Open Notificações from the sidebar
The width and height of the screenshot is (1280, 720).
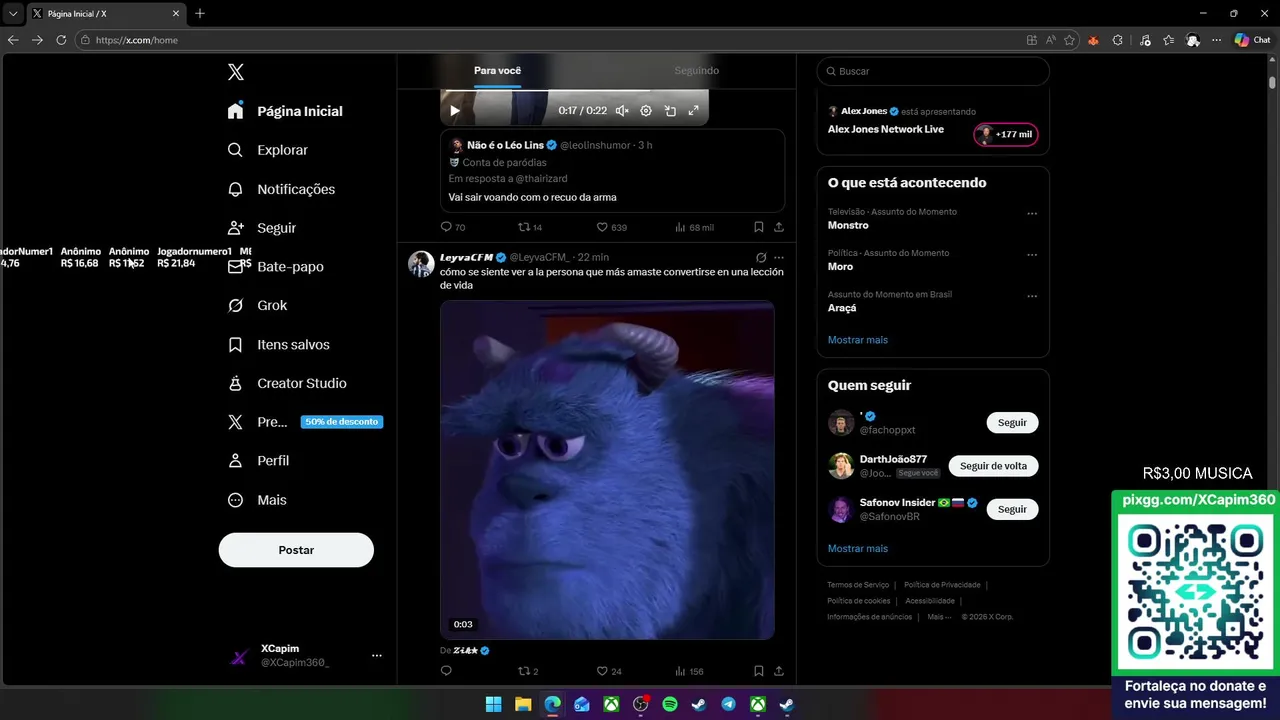point(281,189)
